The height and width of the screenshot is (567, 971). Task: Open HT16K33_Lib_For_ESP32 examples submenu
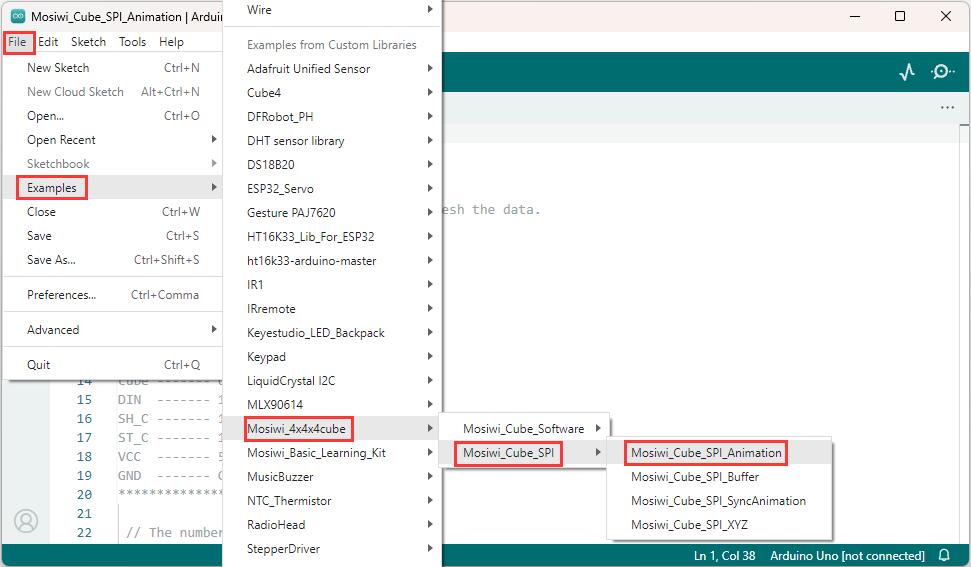pos(333,236)
